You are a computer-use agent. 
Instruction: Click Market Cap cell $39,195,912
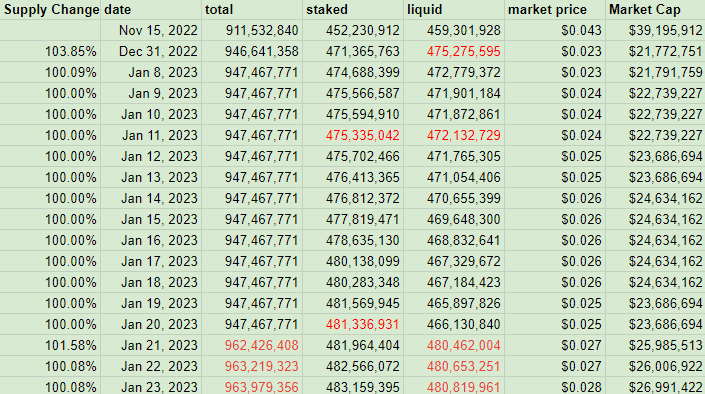click(x=655, y=30)
